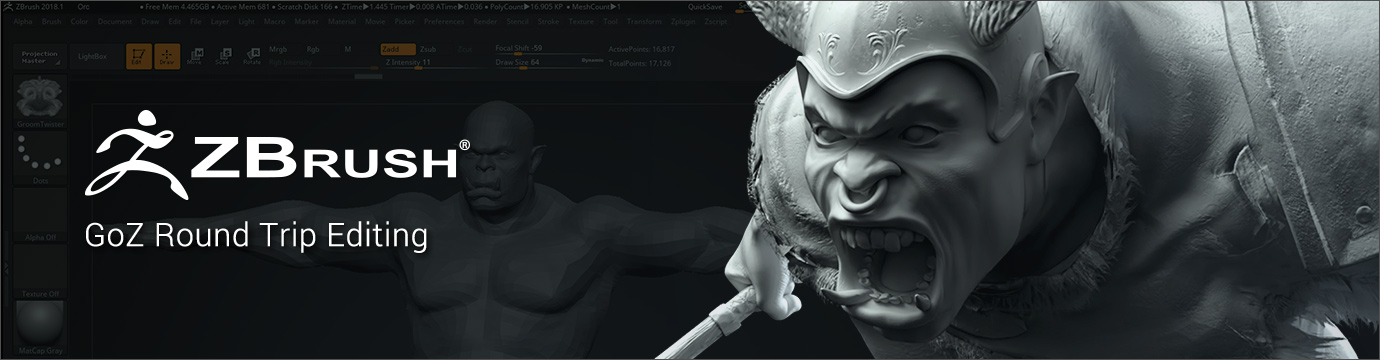Open the Dots stroke picker
The height and width of the screenshot is (360, 1380).
pyautogui.click(x=41, y=158)
